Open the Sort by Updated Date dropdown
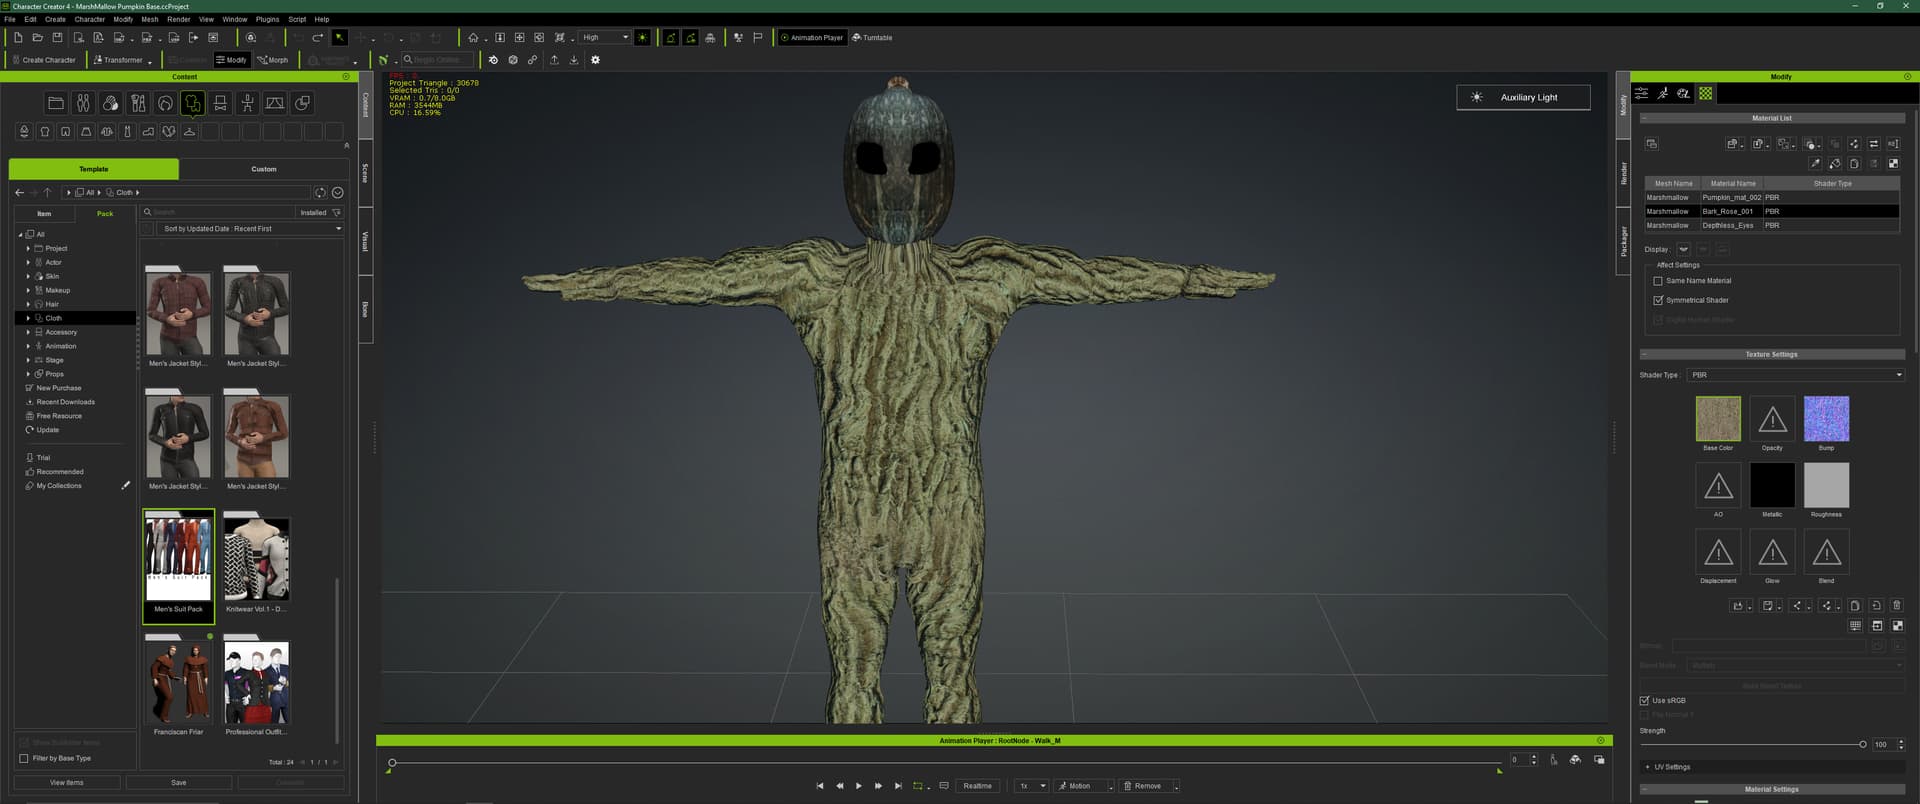The image size is (1920, 804). click(x=251, y=229)
